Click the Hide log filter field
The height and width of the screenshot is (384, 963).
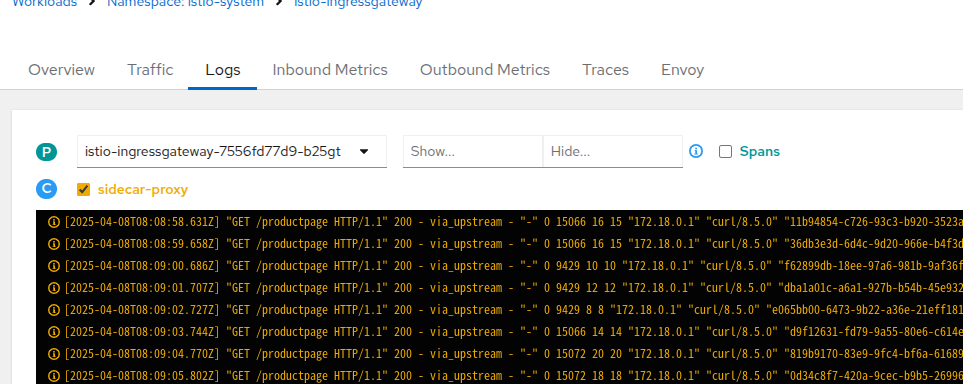click(x=613, y=151)
